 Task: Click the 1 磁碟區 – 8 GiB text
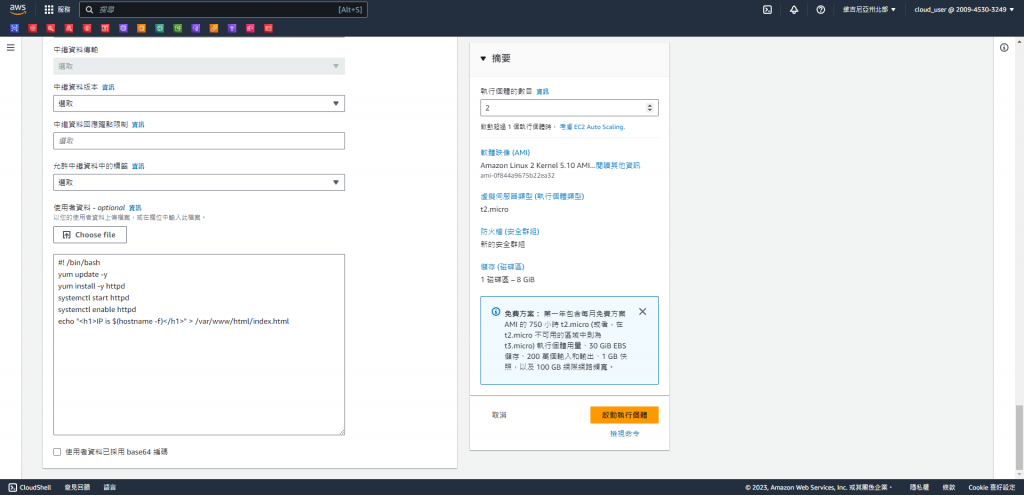coord(507,279)
